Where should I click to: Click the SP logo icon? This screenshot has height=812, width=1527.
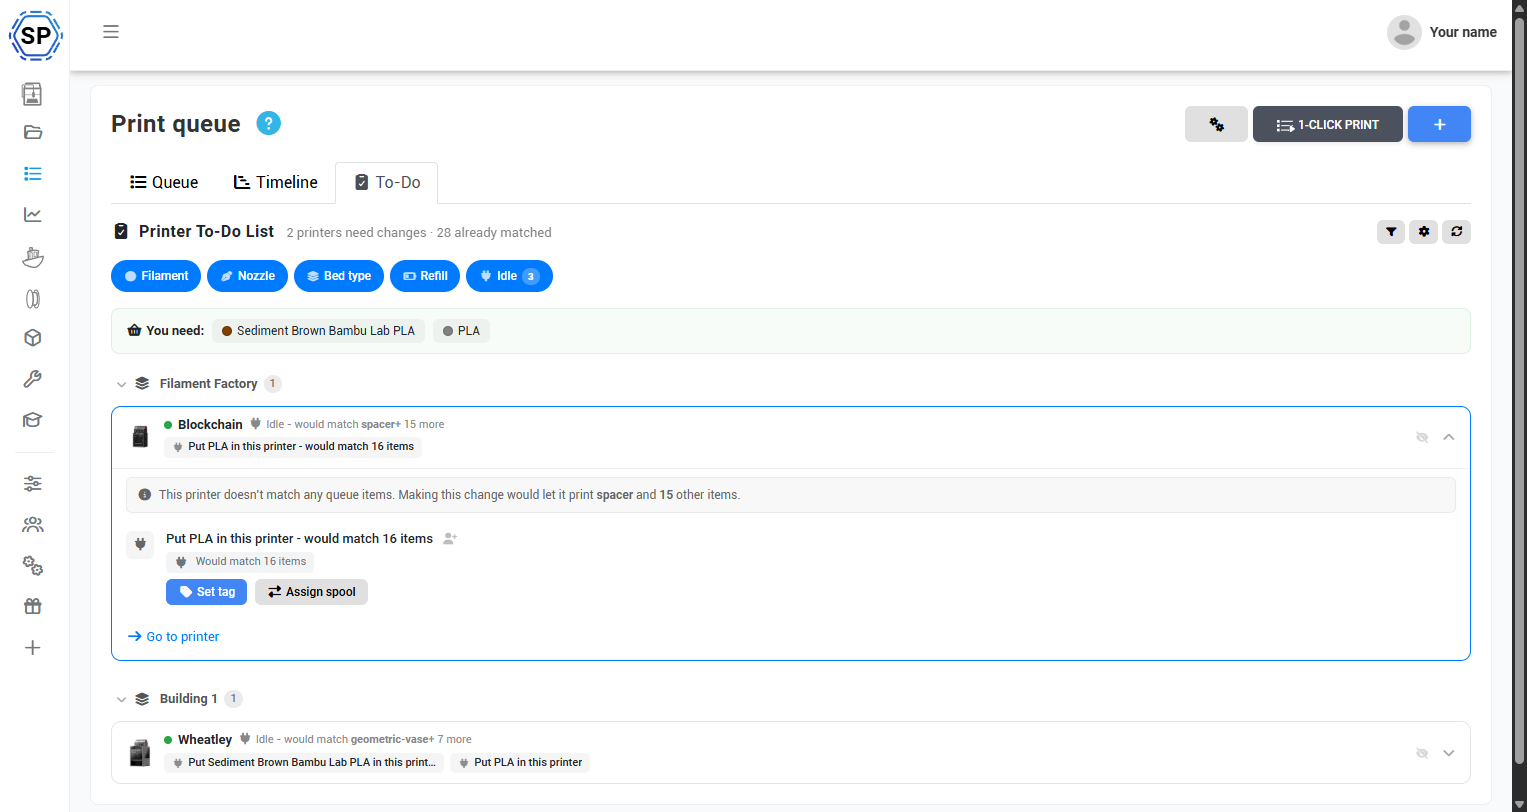click(36, 36)
